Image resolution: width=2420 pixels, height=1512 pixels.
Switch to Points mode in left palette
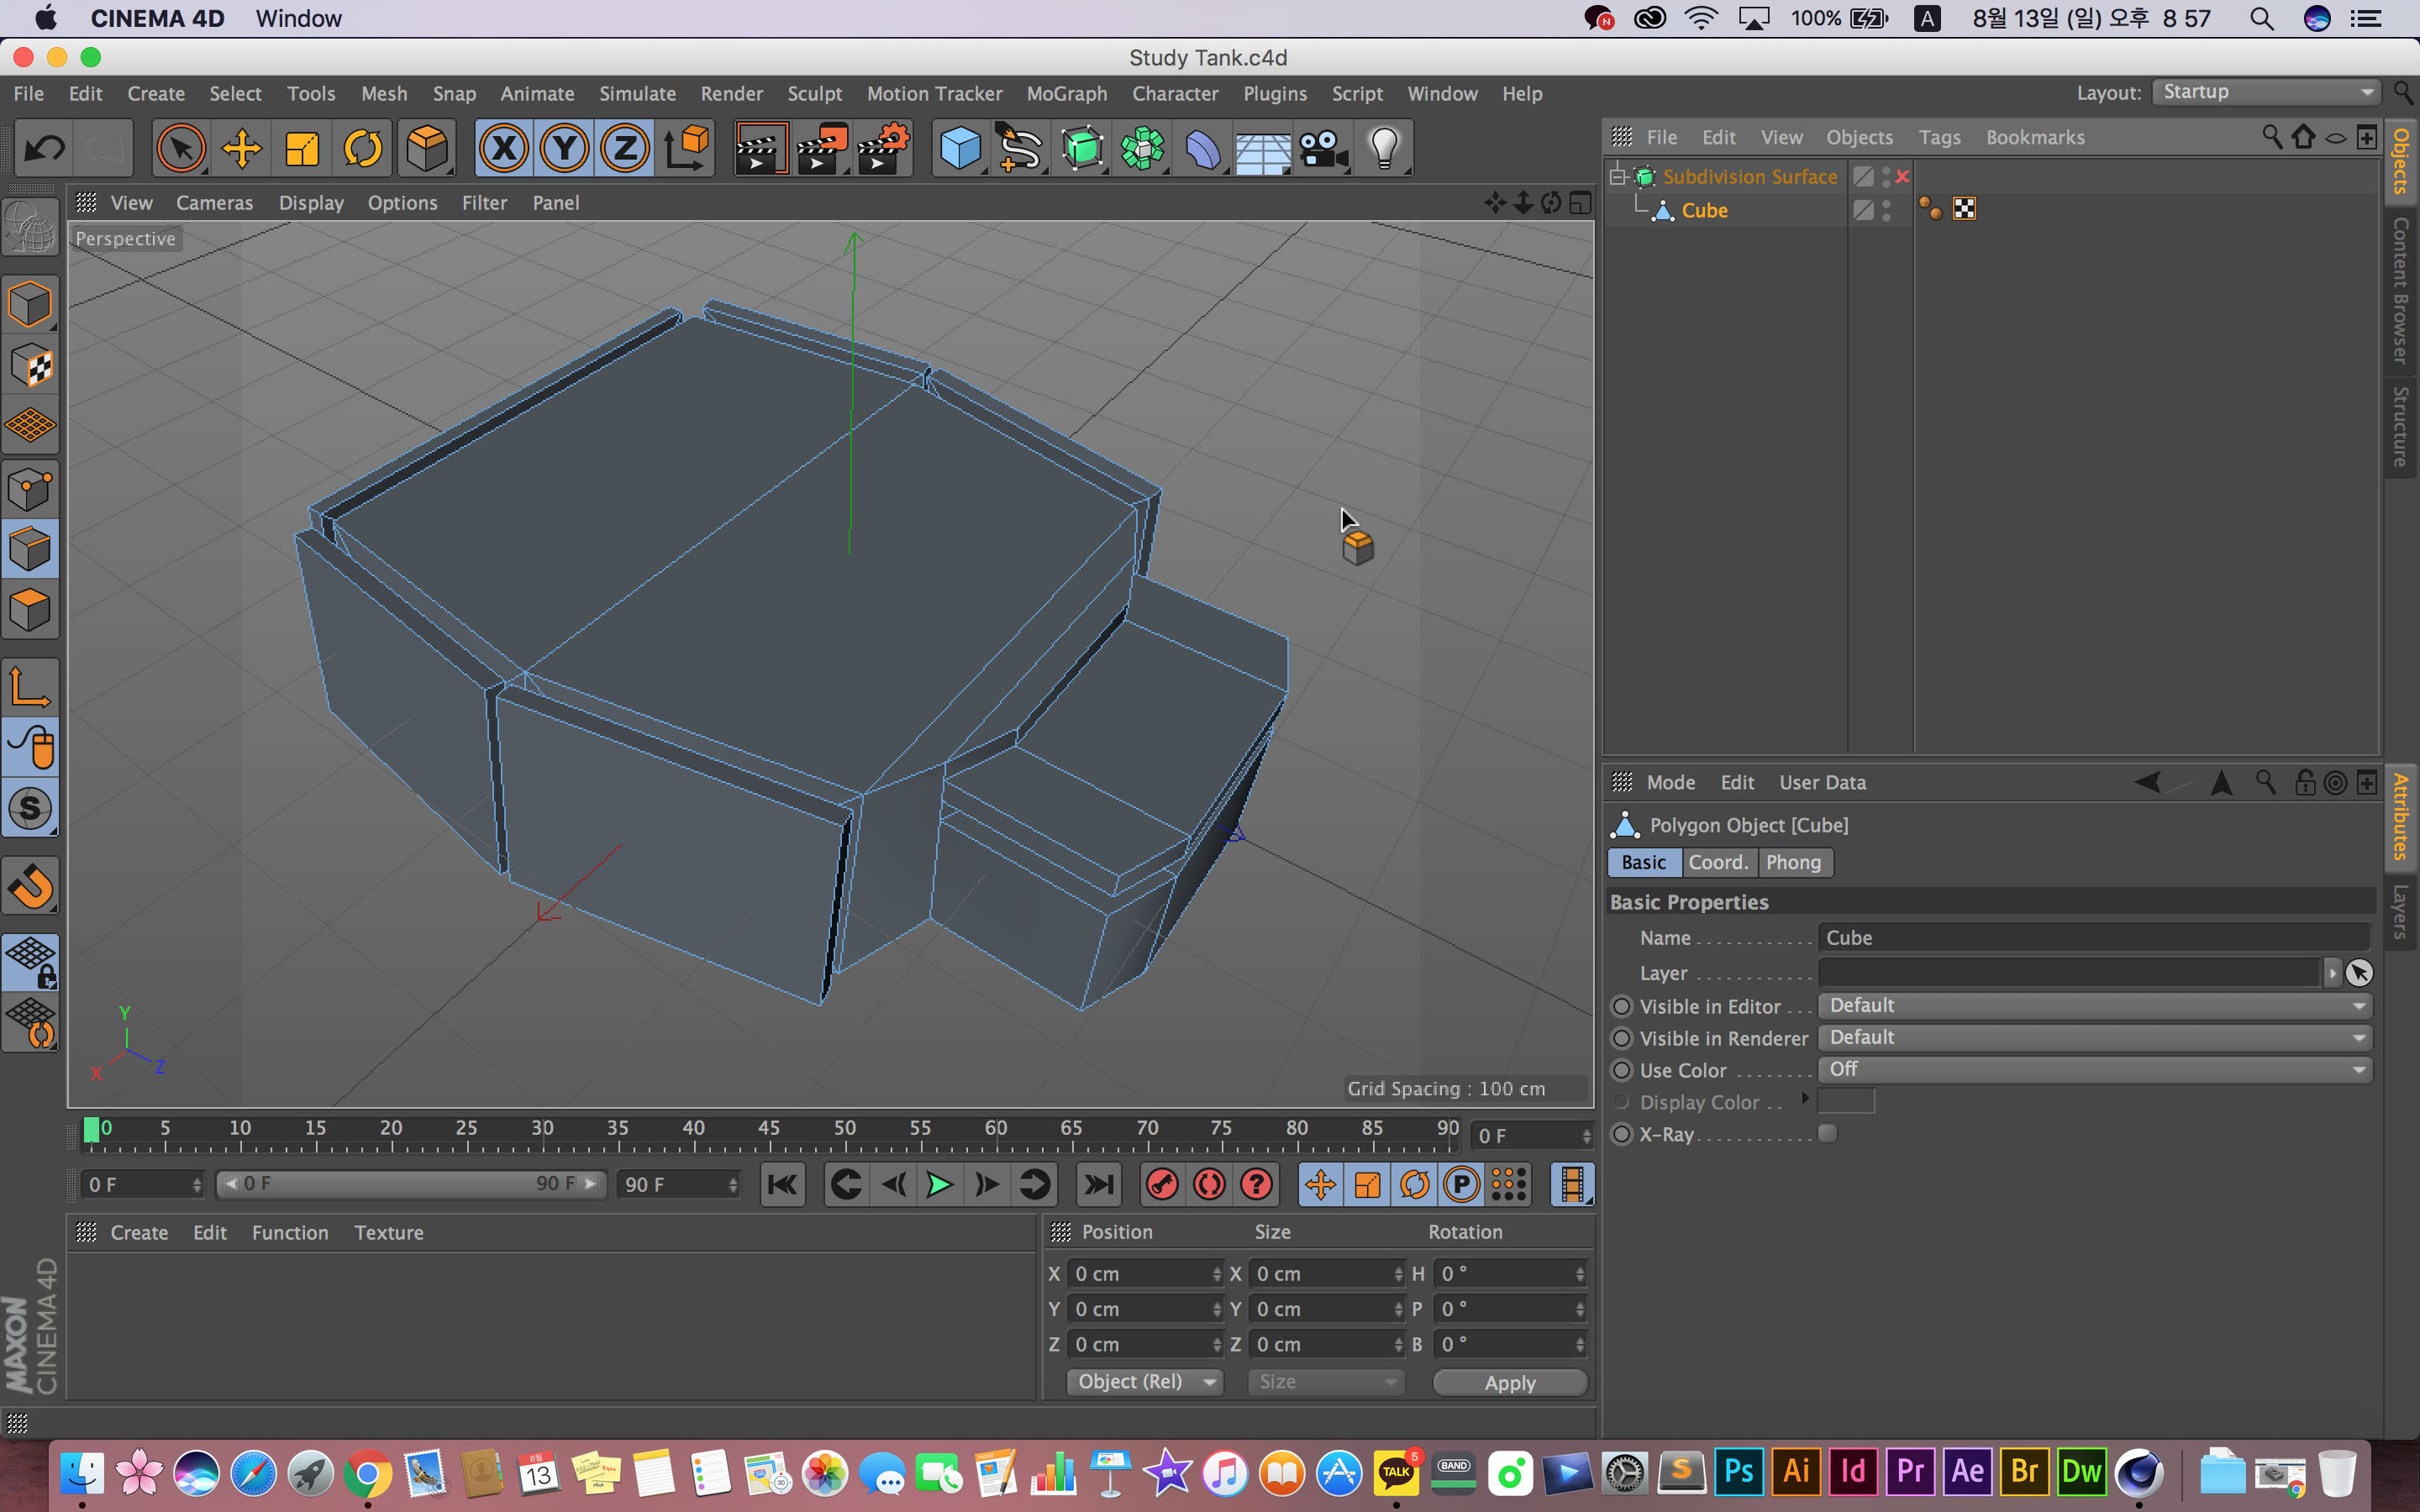[30, 490]
